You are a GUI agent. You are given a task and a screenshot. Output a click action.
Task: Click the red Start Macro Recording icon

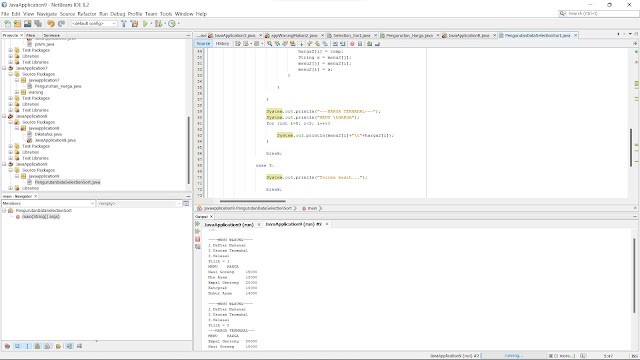(352, 43)
